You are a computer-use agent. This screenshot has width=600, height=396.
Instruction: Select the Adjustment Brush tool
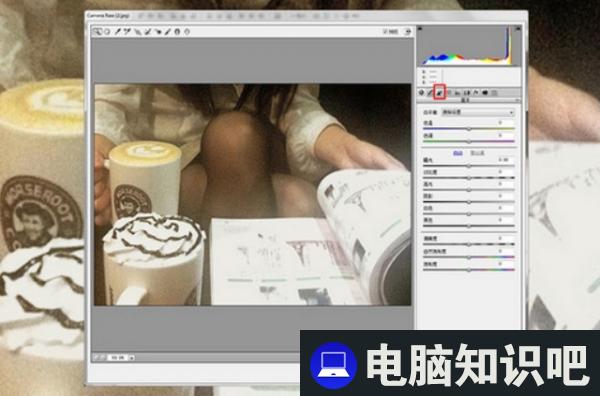pos(168,32)
